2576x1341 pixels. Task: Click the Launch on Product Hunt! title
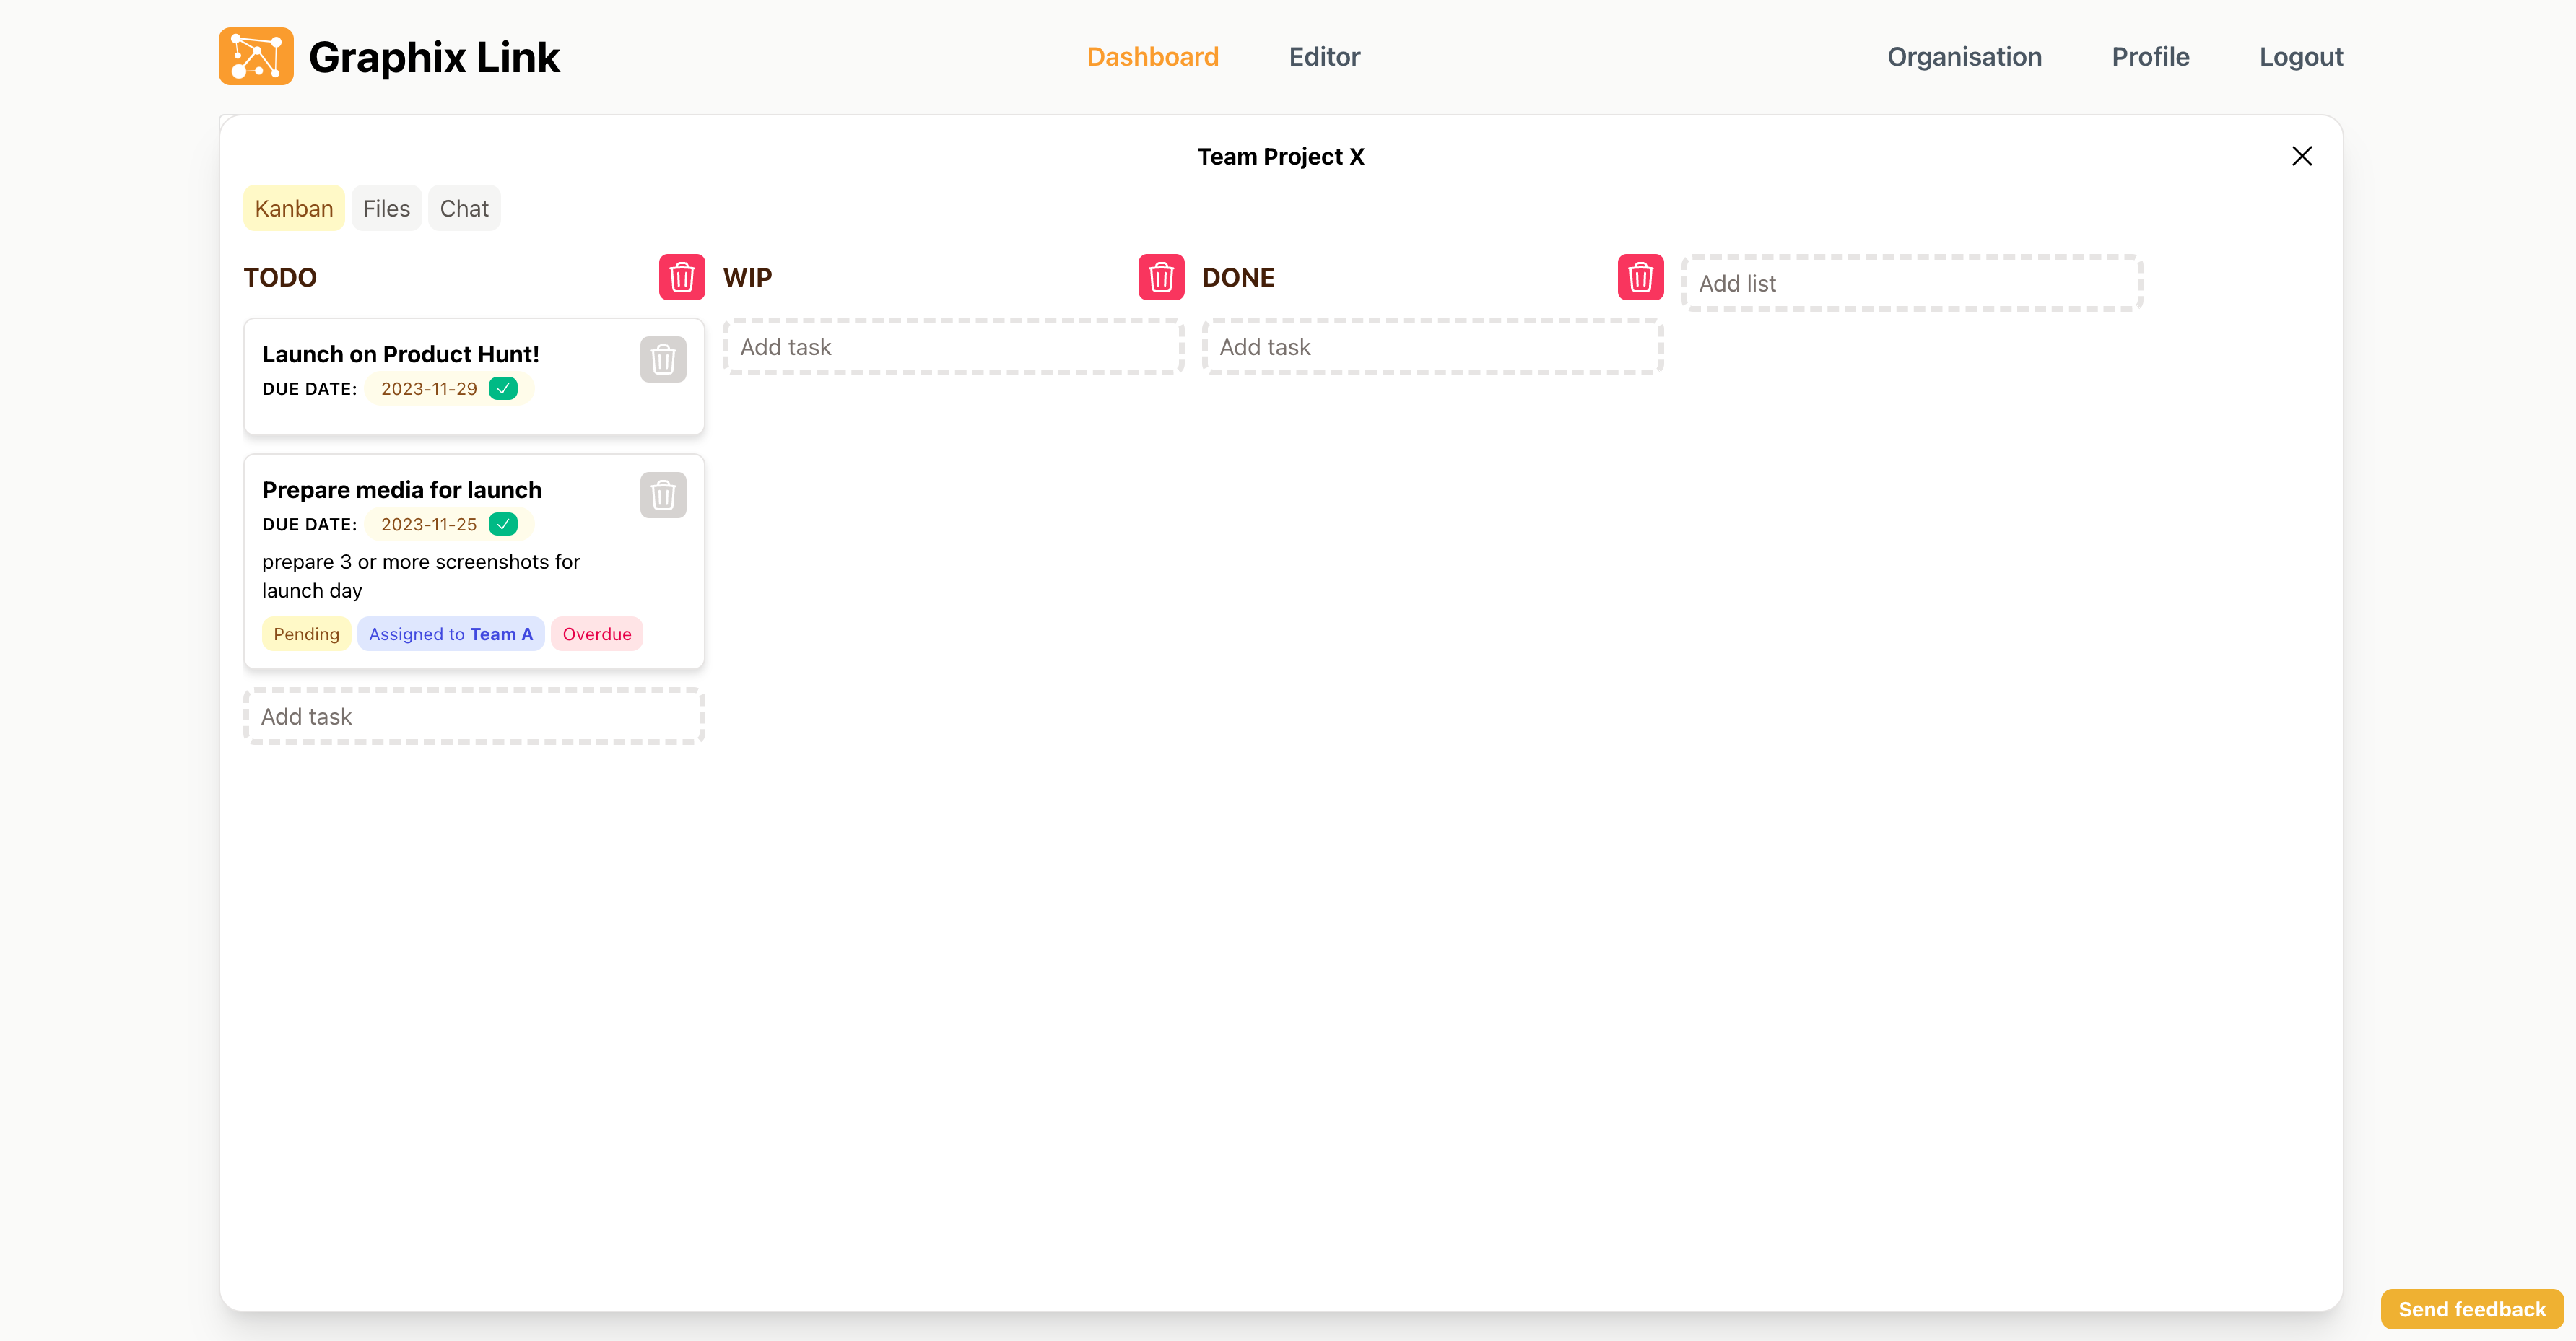coord(401,354)
